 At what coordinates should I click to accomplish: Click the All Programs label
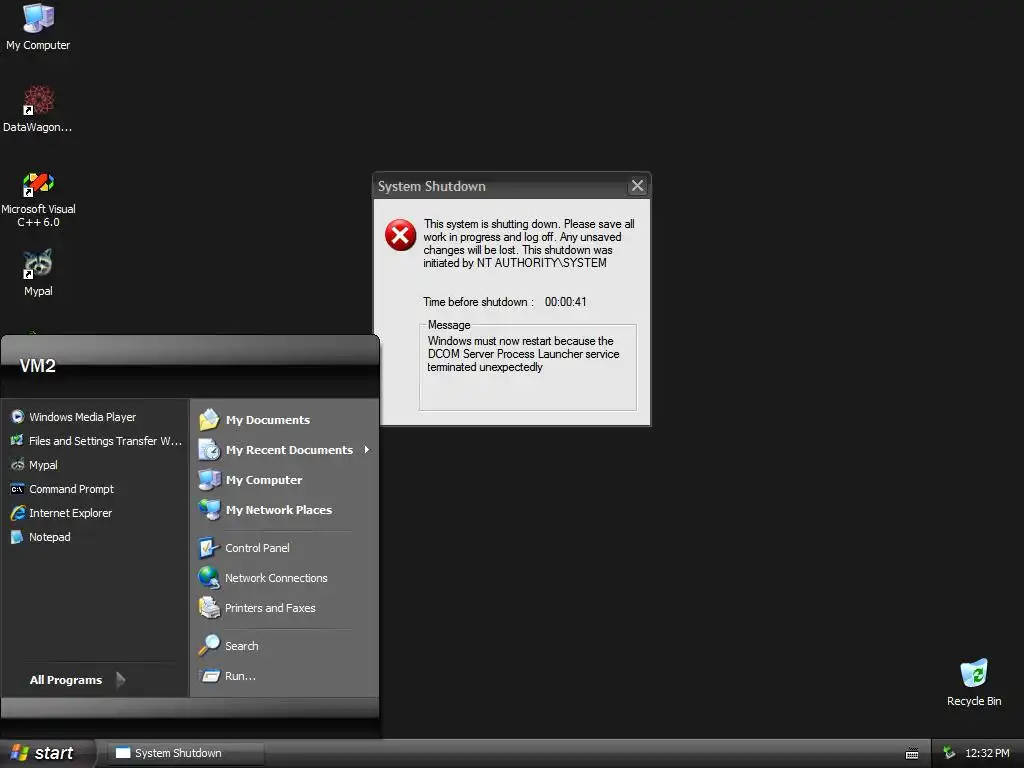66,680
